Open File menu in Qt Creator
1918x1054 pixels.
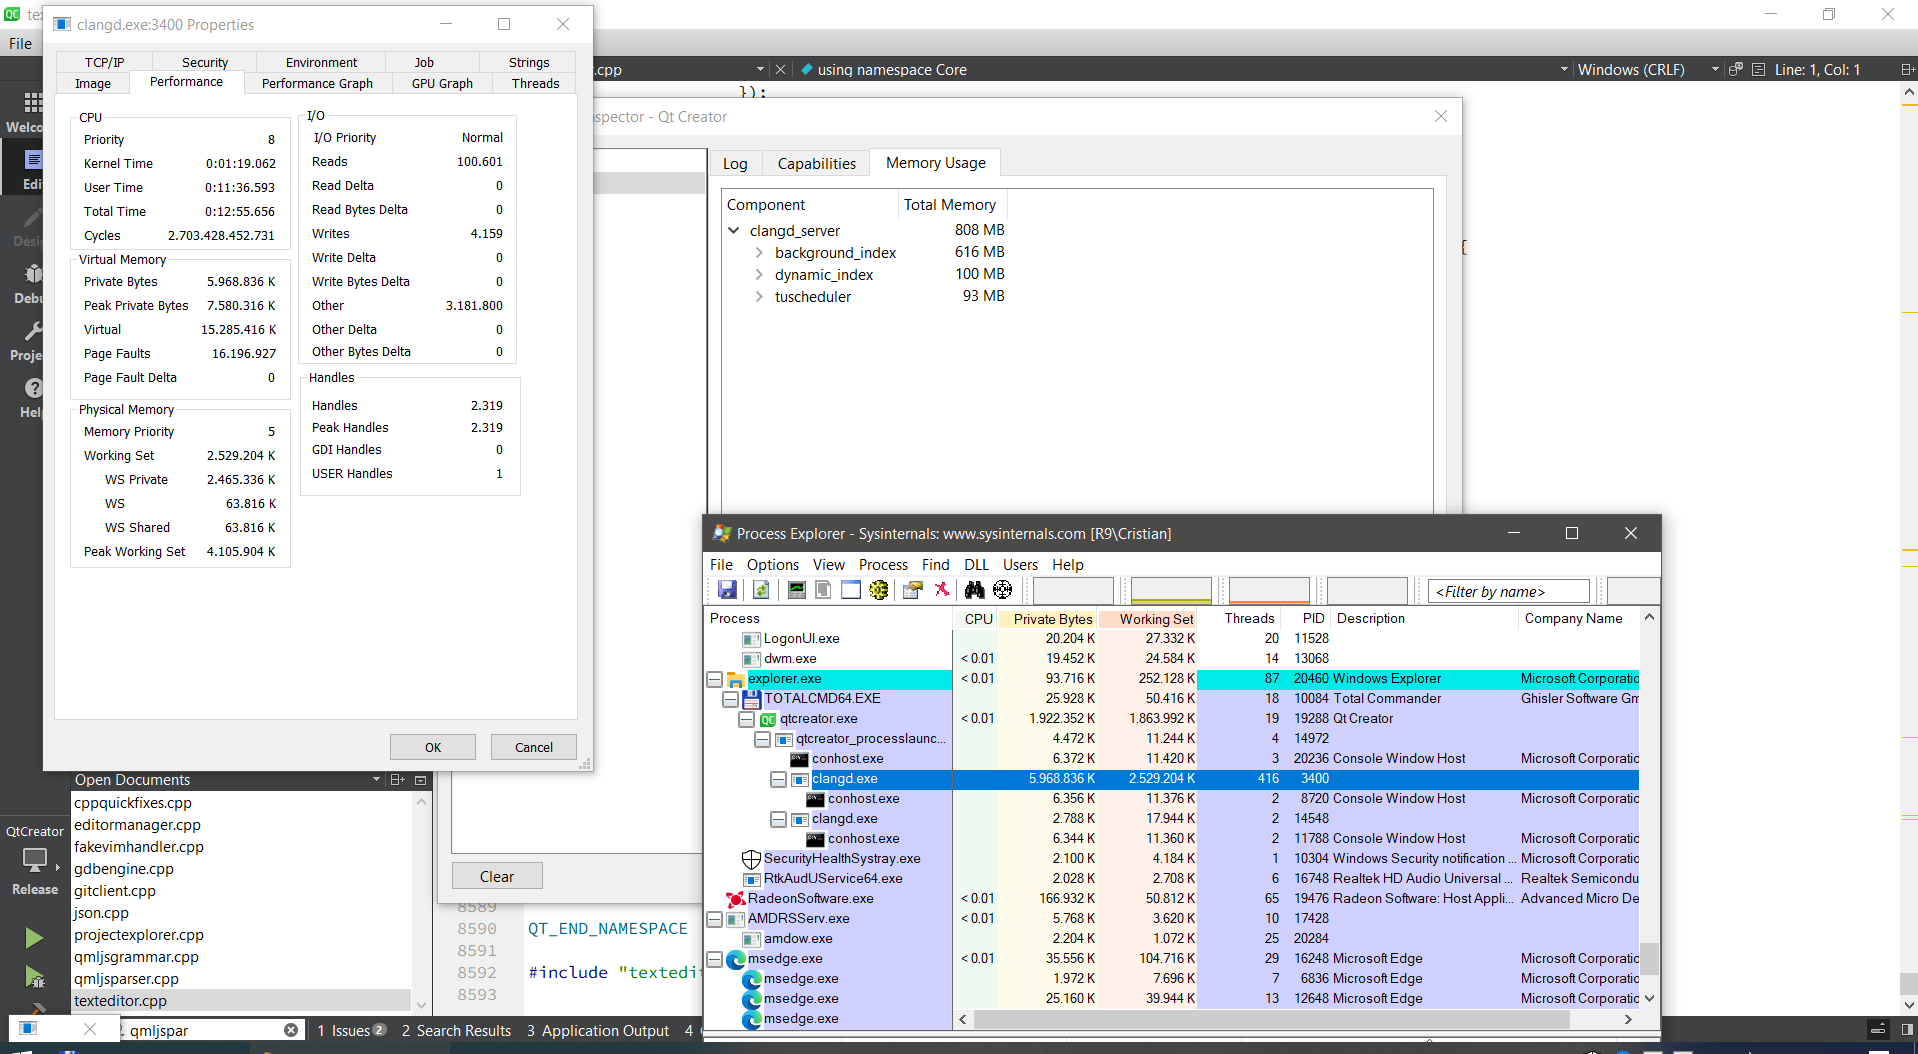21,44
